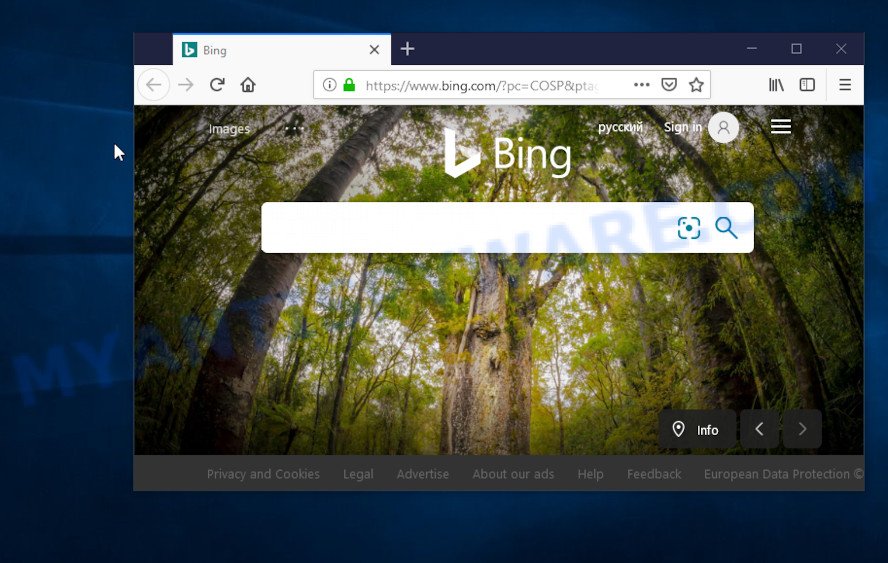Select the Bing tab
The width and height of the screenshot is (888, 563).
click(281, 50)
